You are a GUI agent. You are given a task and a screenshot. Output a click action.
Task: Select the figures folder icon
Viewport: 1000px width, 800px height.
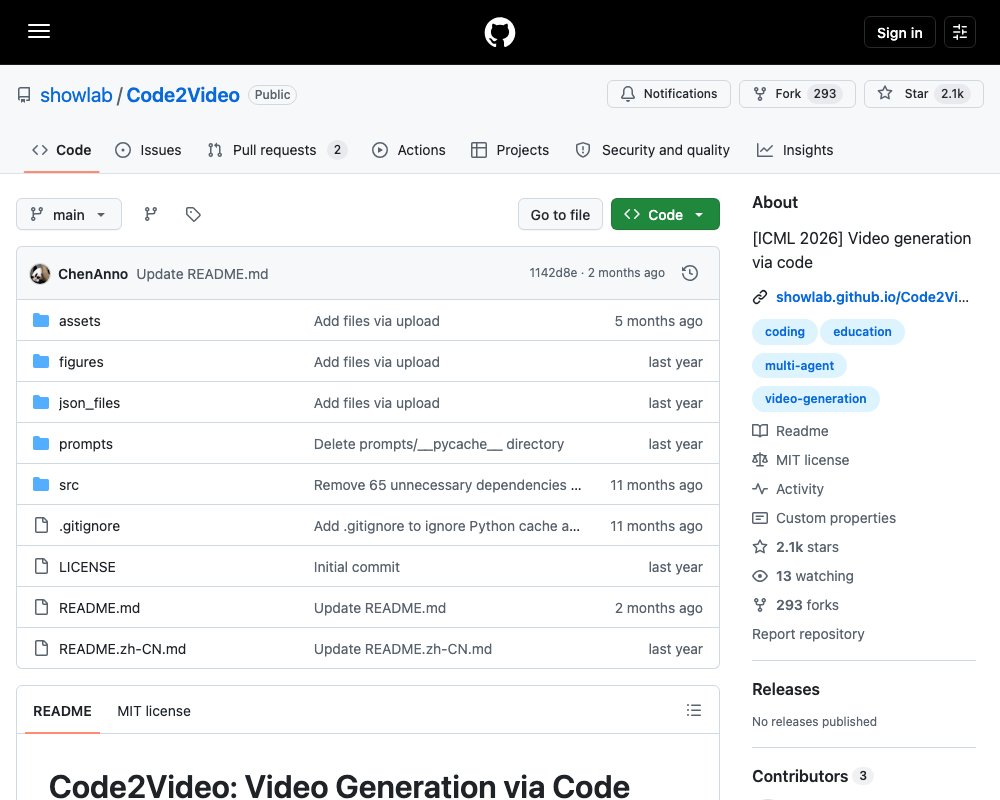tap(41, 361)
